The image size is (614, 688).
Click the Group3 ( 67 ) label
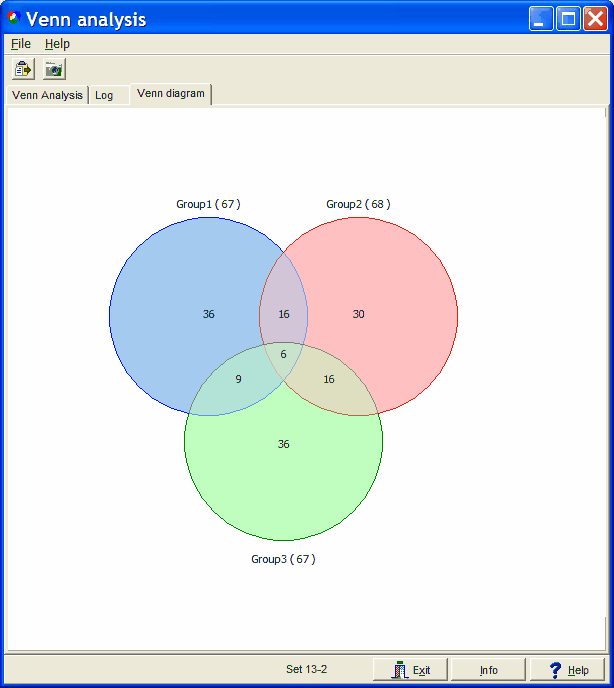tap(283, 559)
